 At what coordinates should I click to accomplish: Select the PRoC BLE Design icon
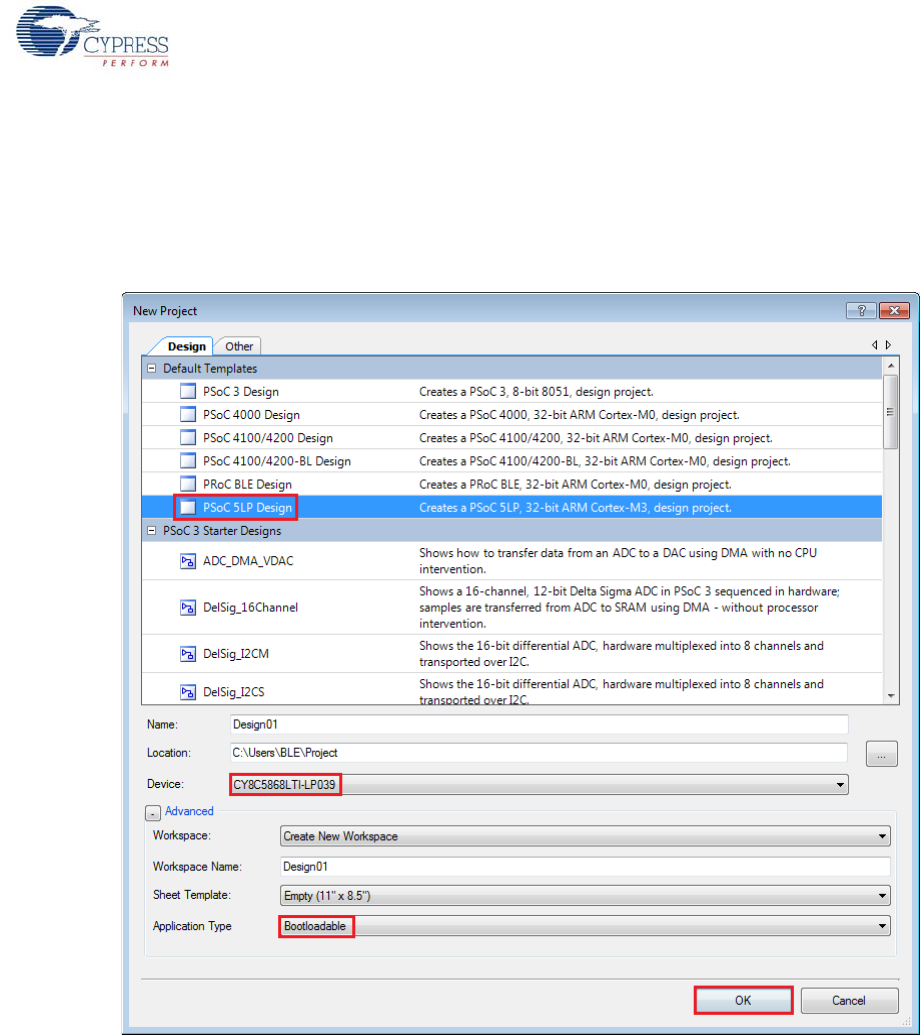tap(188, 484)
